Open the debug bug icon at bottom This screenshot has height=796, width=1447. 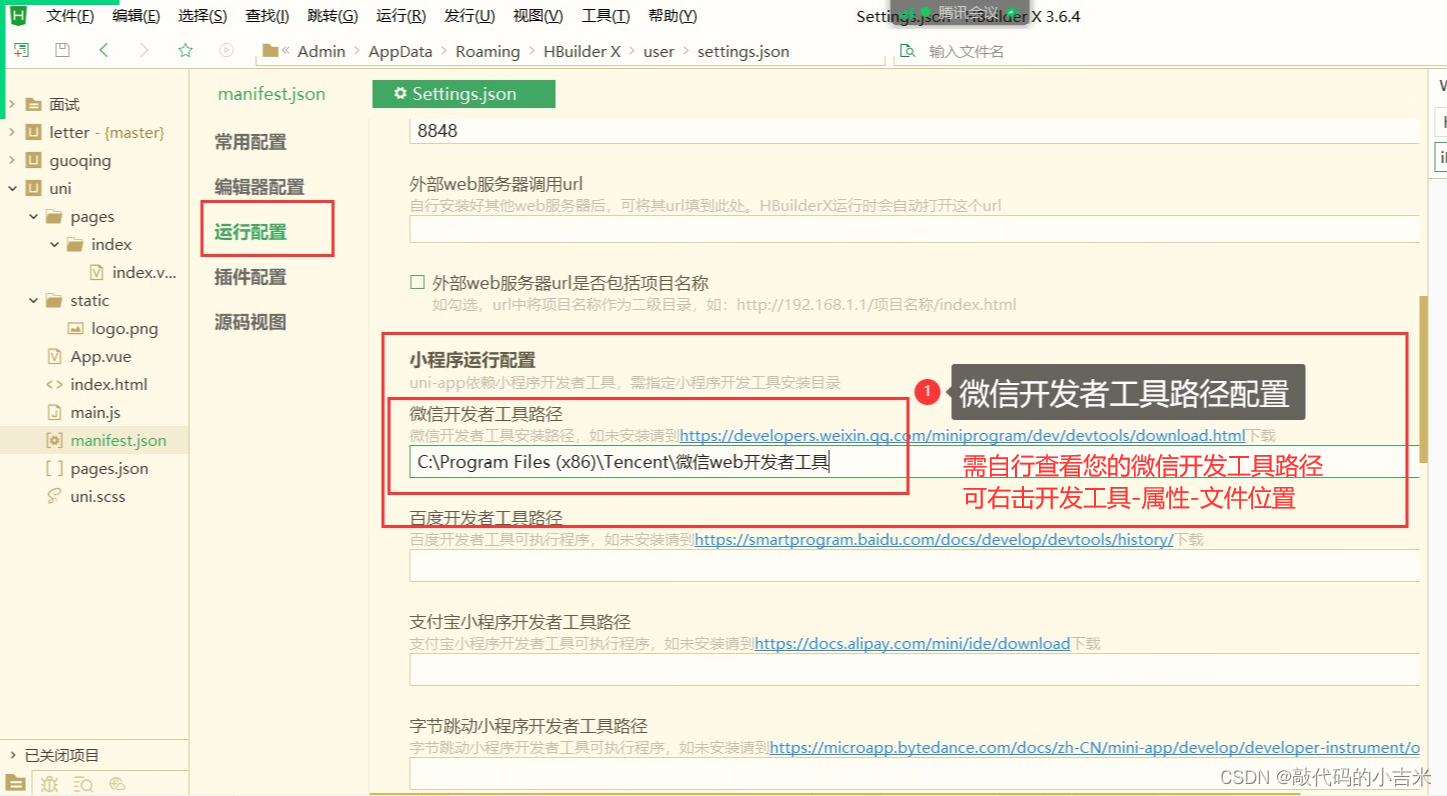click(50, 784)
